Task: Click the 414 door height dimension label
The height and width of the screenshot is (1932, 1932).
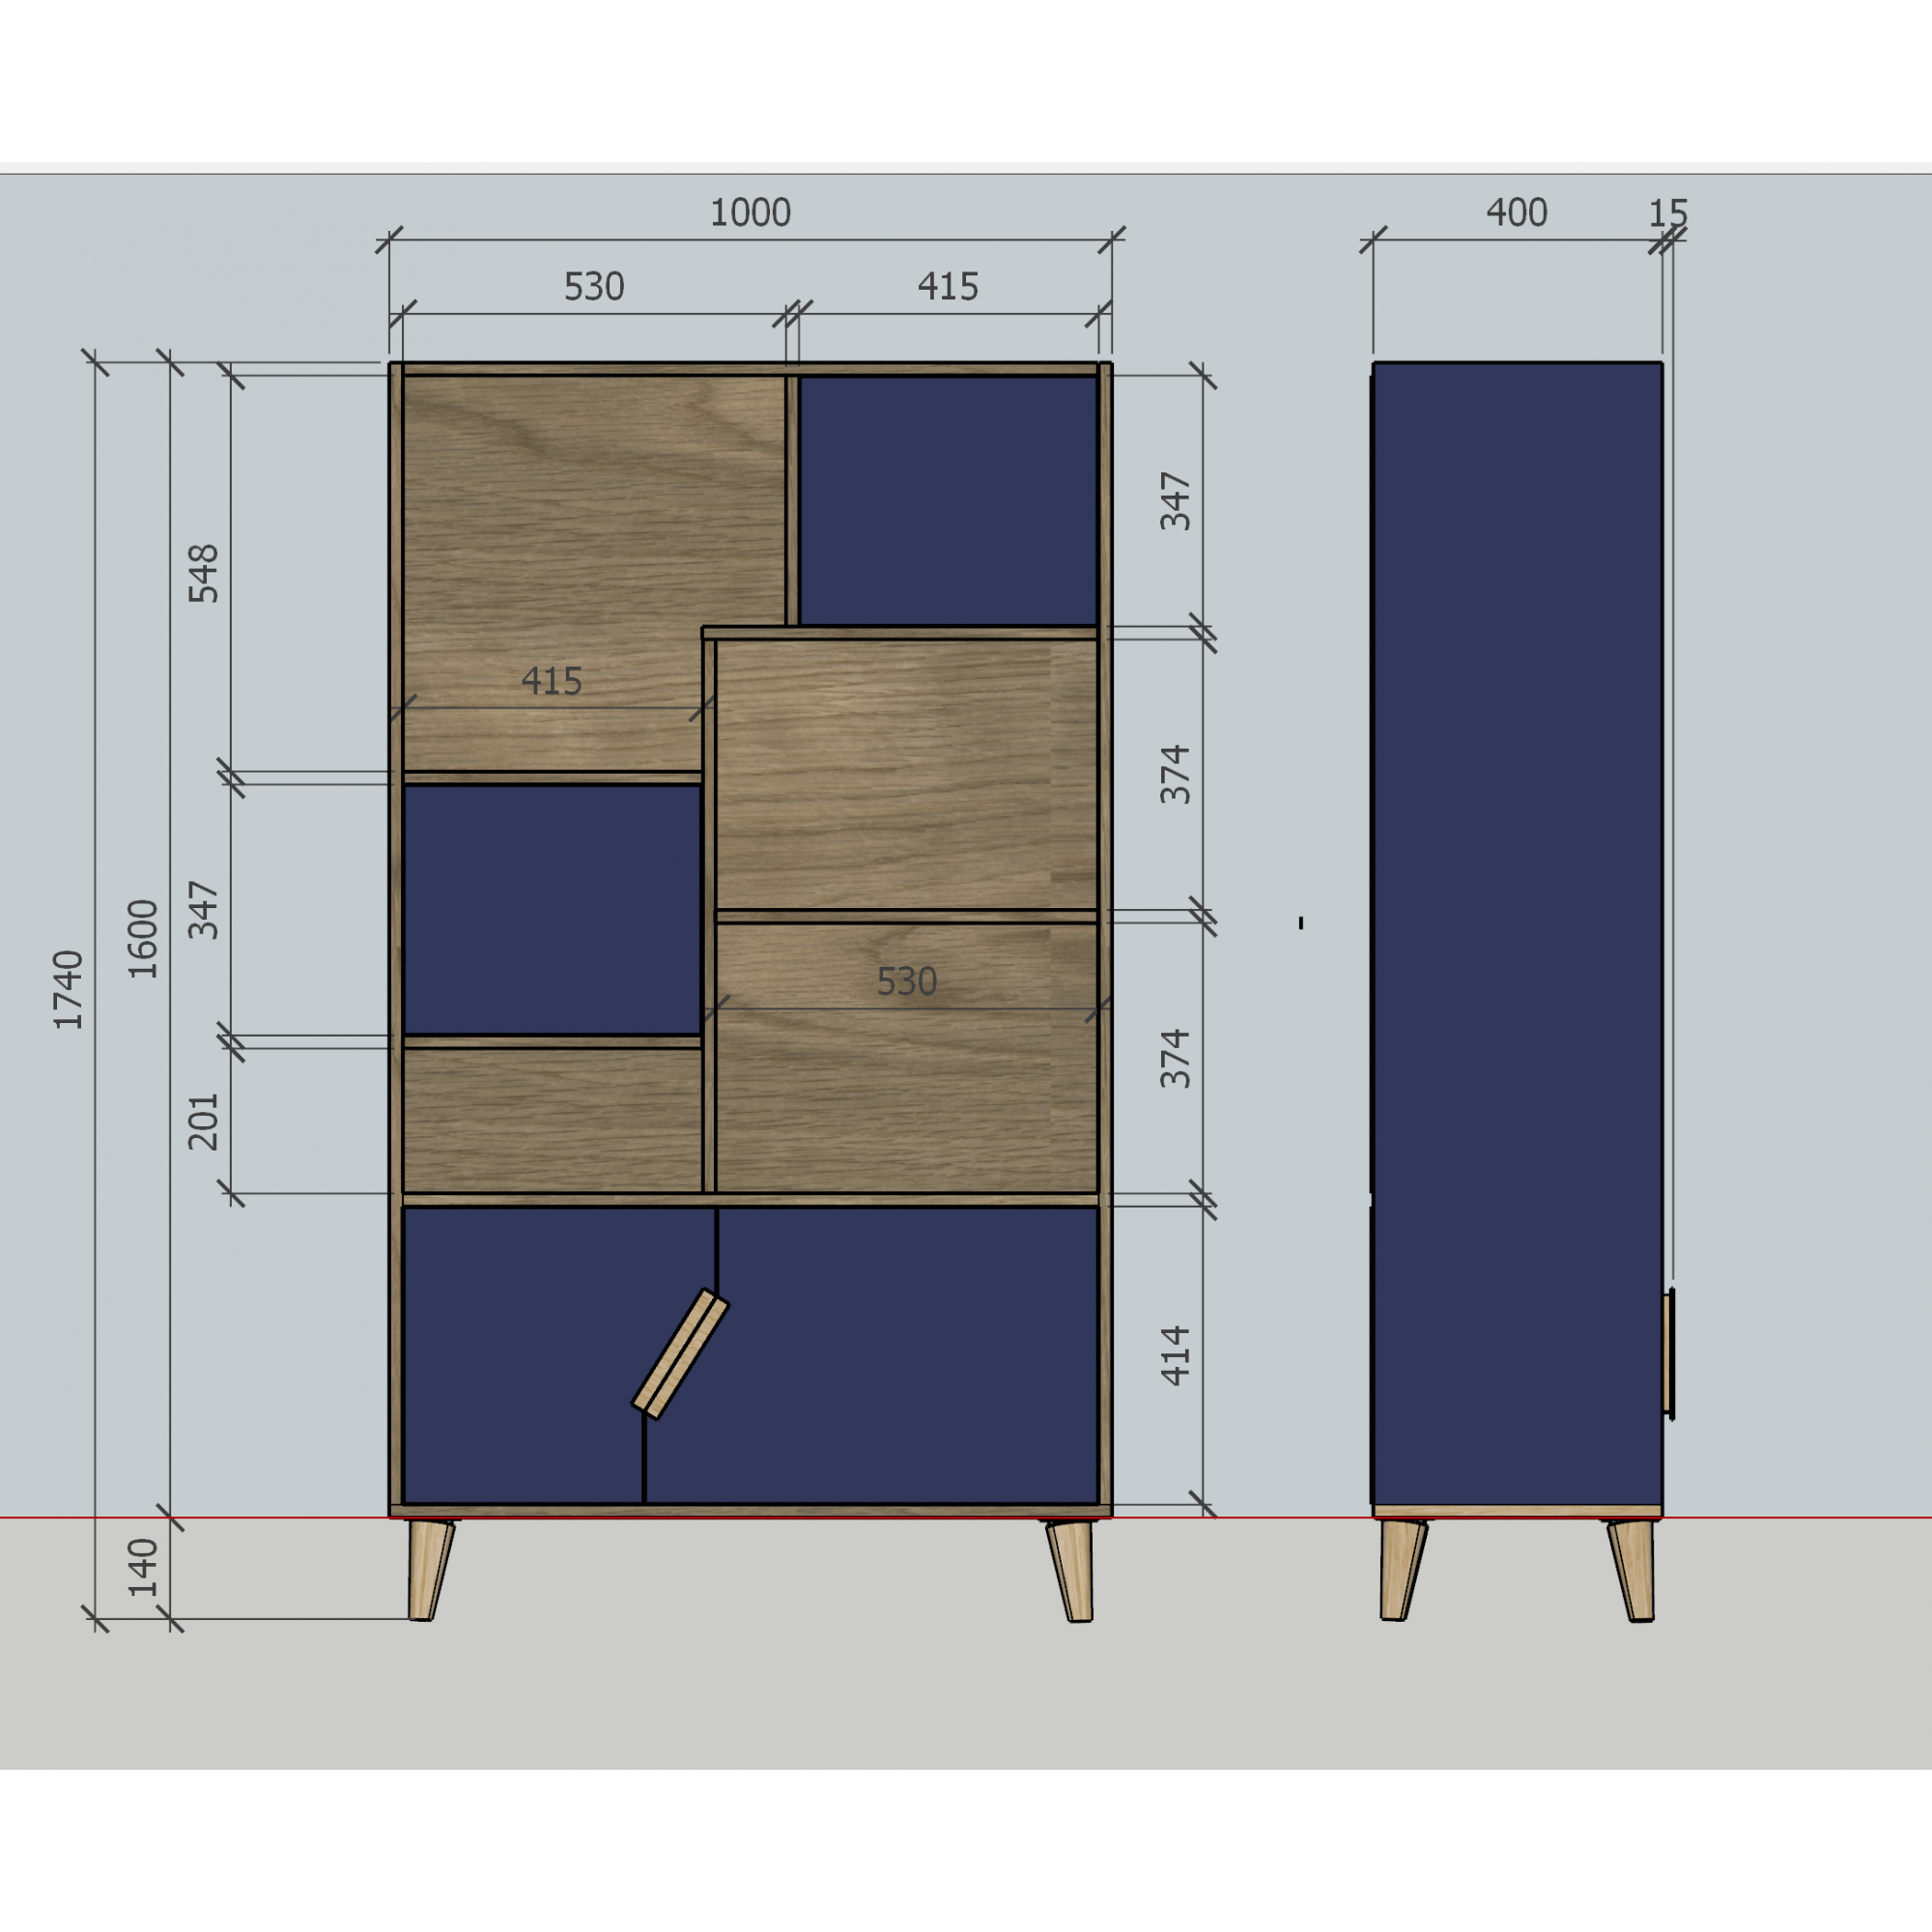Action: [1176, 1356]
